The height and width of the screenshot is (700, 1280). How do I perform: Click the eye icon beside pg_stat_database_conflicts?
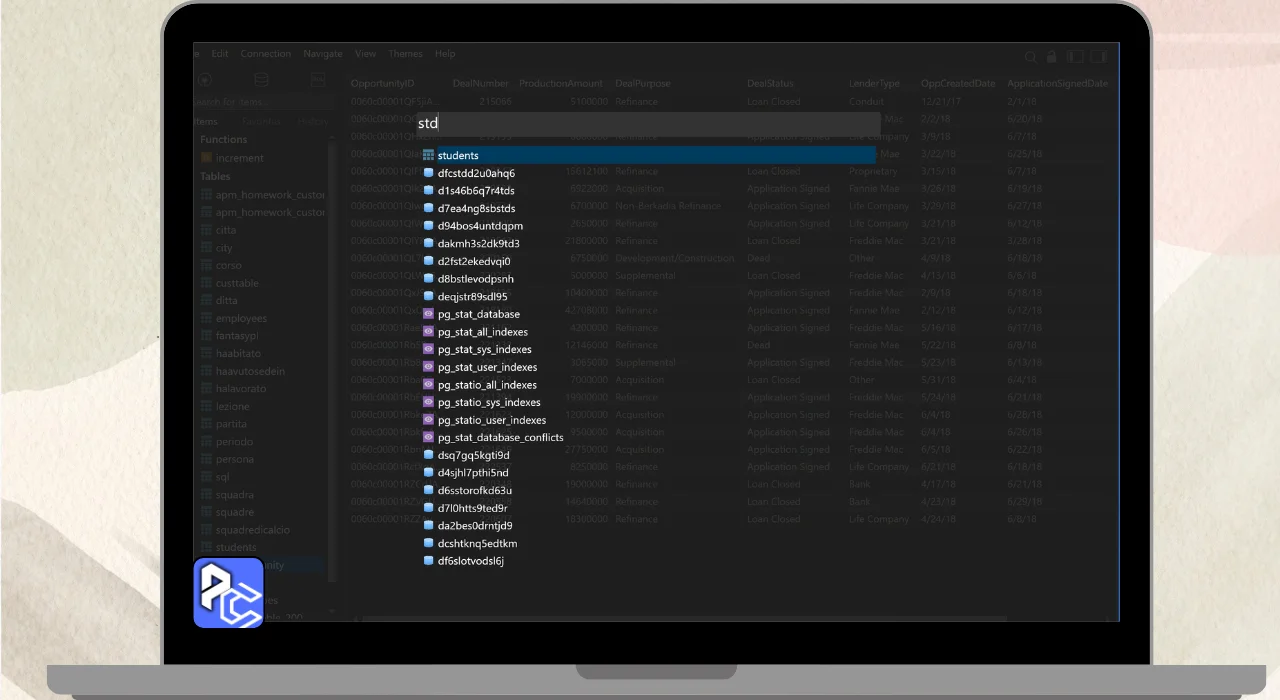pyautogui.click(x=428, y=438)
